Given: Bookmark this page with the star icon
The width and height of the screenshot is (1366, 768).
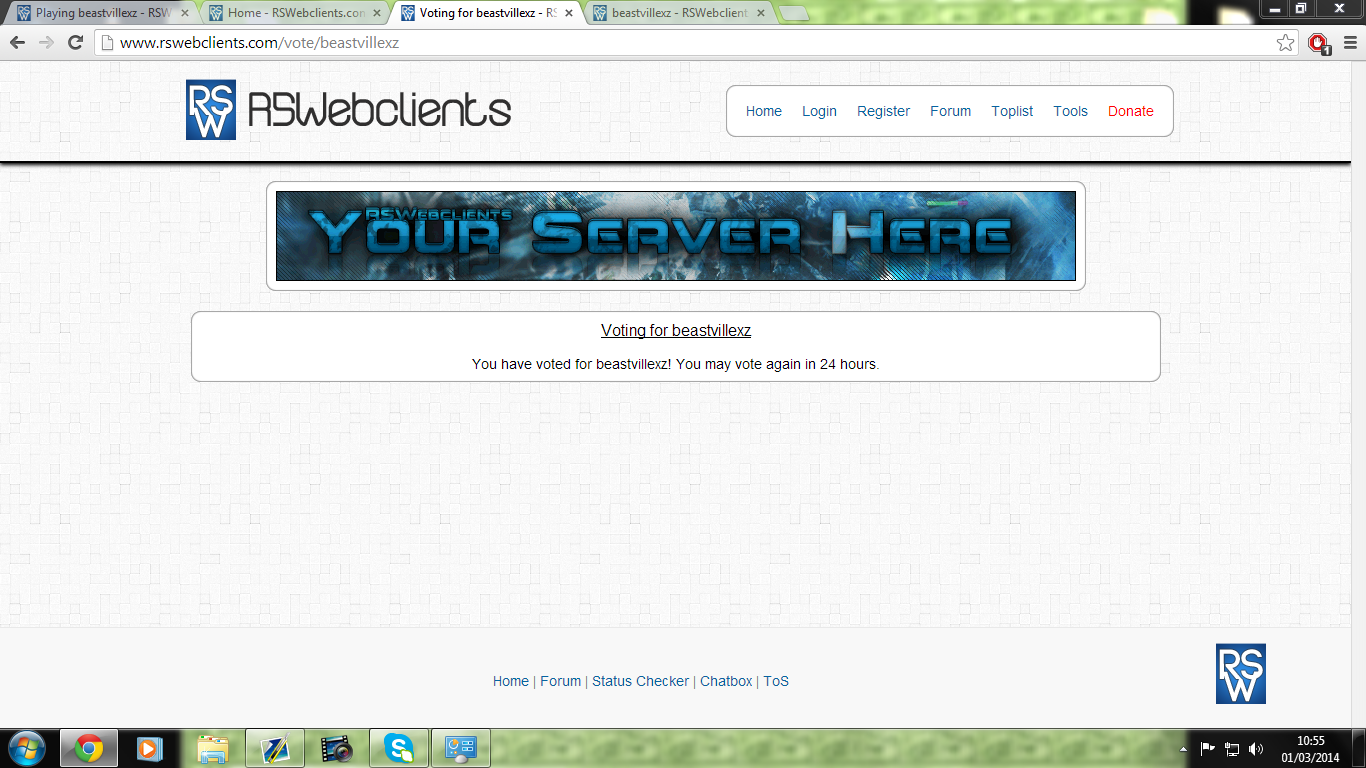Looking at the screenshot, I should pos(1286,43).
